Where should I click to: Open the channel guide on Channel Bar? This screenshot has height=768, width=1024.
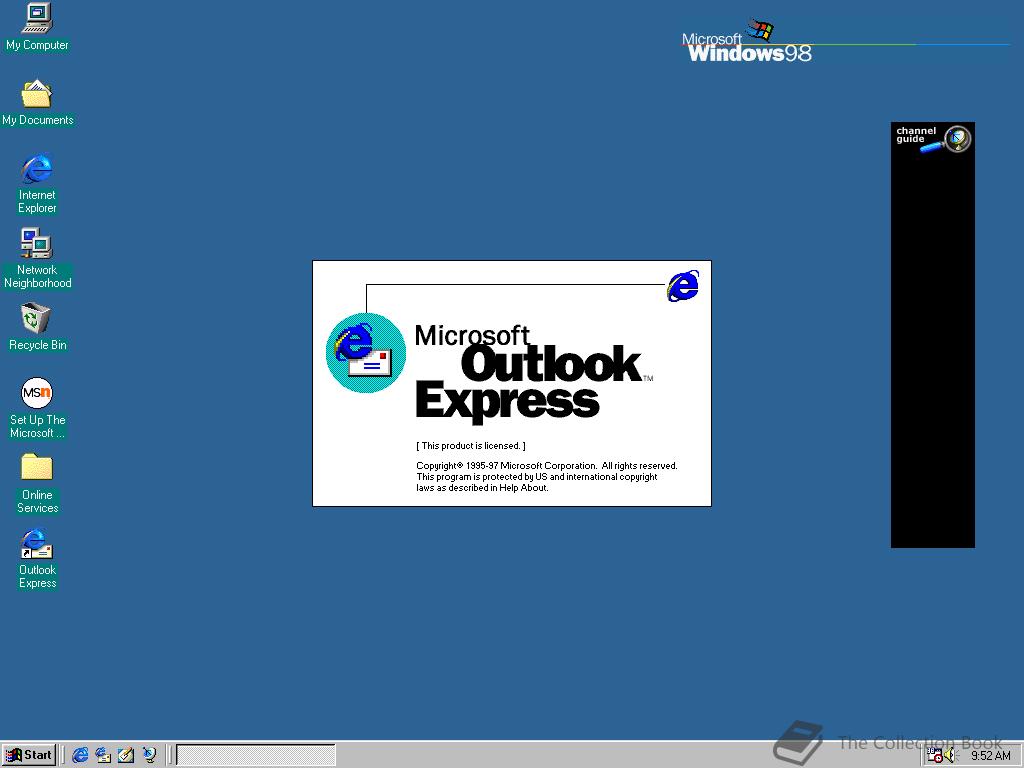933,138
